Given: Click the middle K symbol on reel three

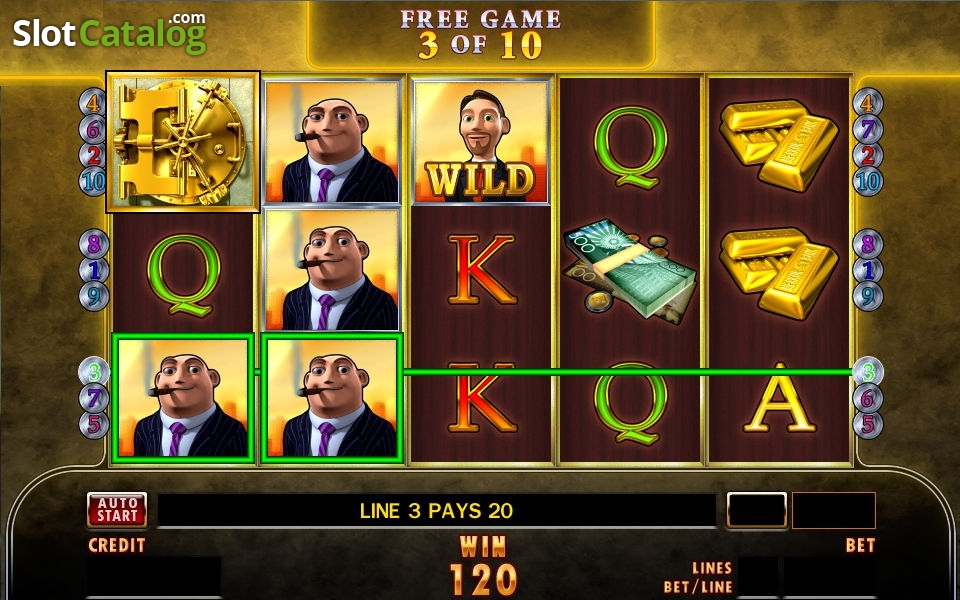Looking at the screenshot, I should [482, 270].
